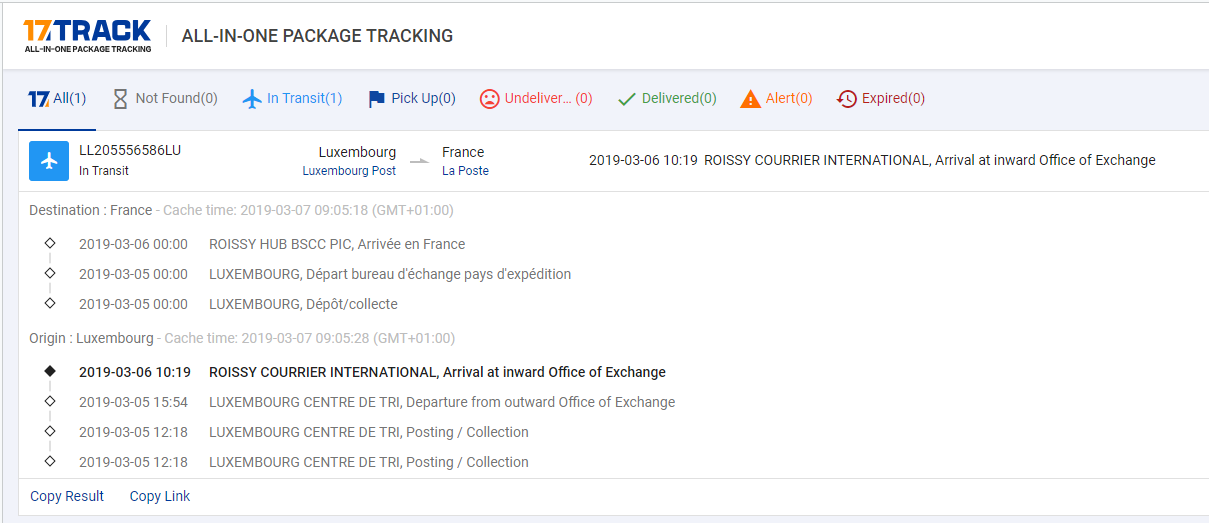This screenshot has height=523, width=1209.
Task: Click the filled diamond latest event marker
Action: pos(50,371)
